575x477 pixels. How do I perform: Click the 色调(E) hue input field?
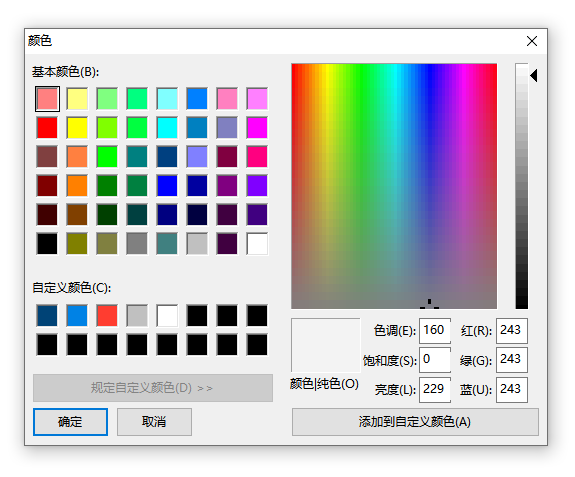point(435,331)
